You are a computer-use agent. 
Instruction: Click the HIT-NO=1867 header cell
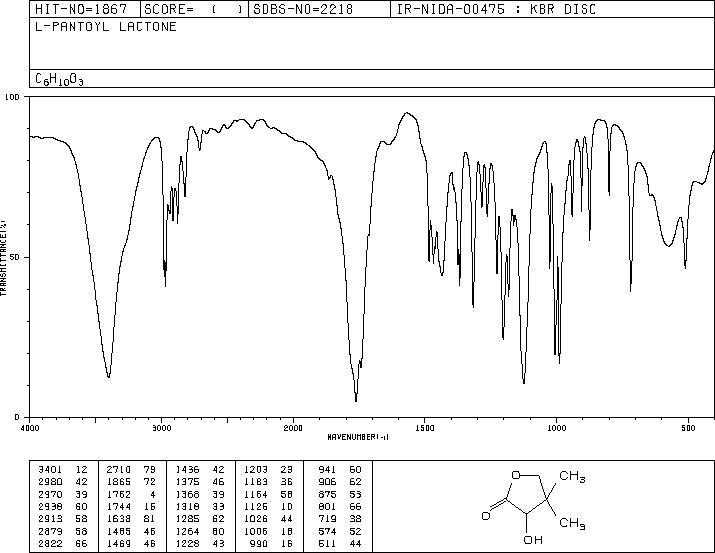(85, 9)
